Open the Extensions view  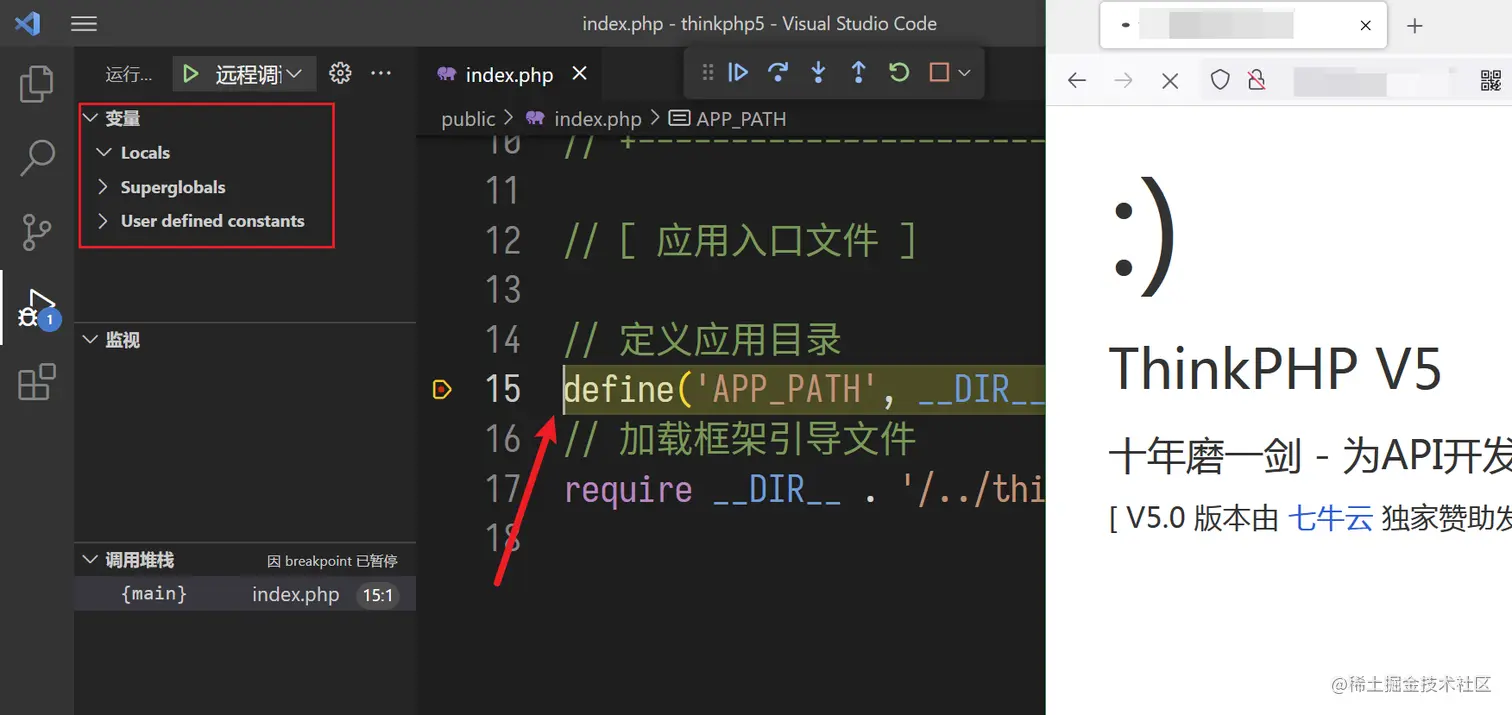[37, 382]
